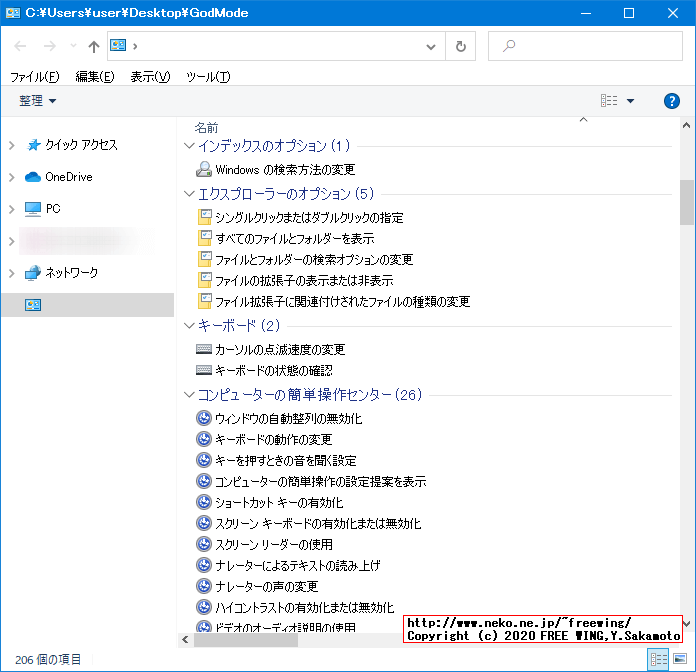
Task: Go up one folder level
Action: pos(93,46)
